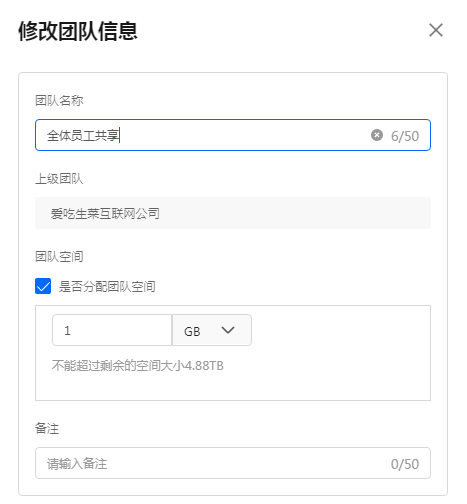Click into the 团队名称 input field
The width and height of the screenshot is (467, 504).
click(233, 135)
